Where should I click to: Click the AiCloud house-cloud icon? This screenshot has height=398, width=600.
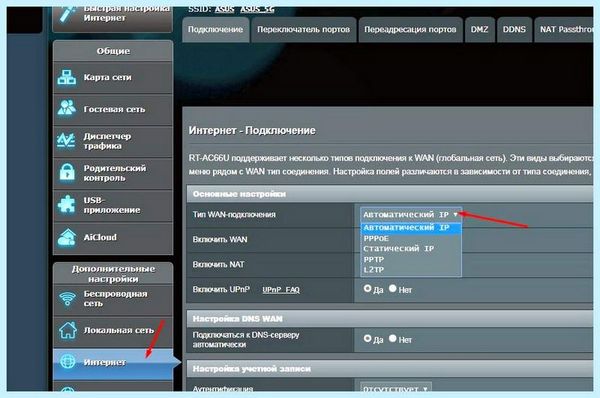(x=67, y=237)
